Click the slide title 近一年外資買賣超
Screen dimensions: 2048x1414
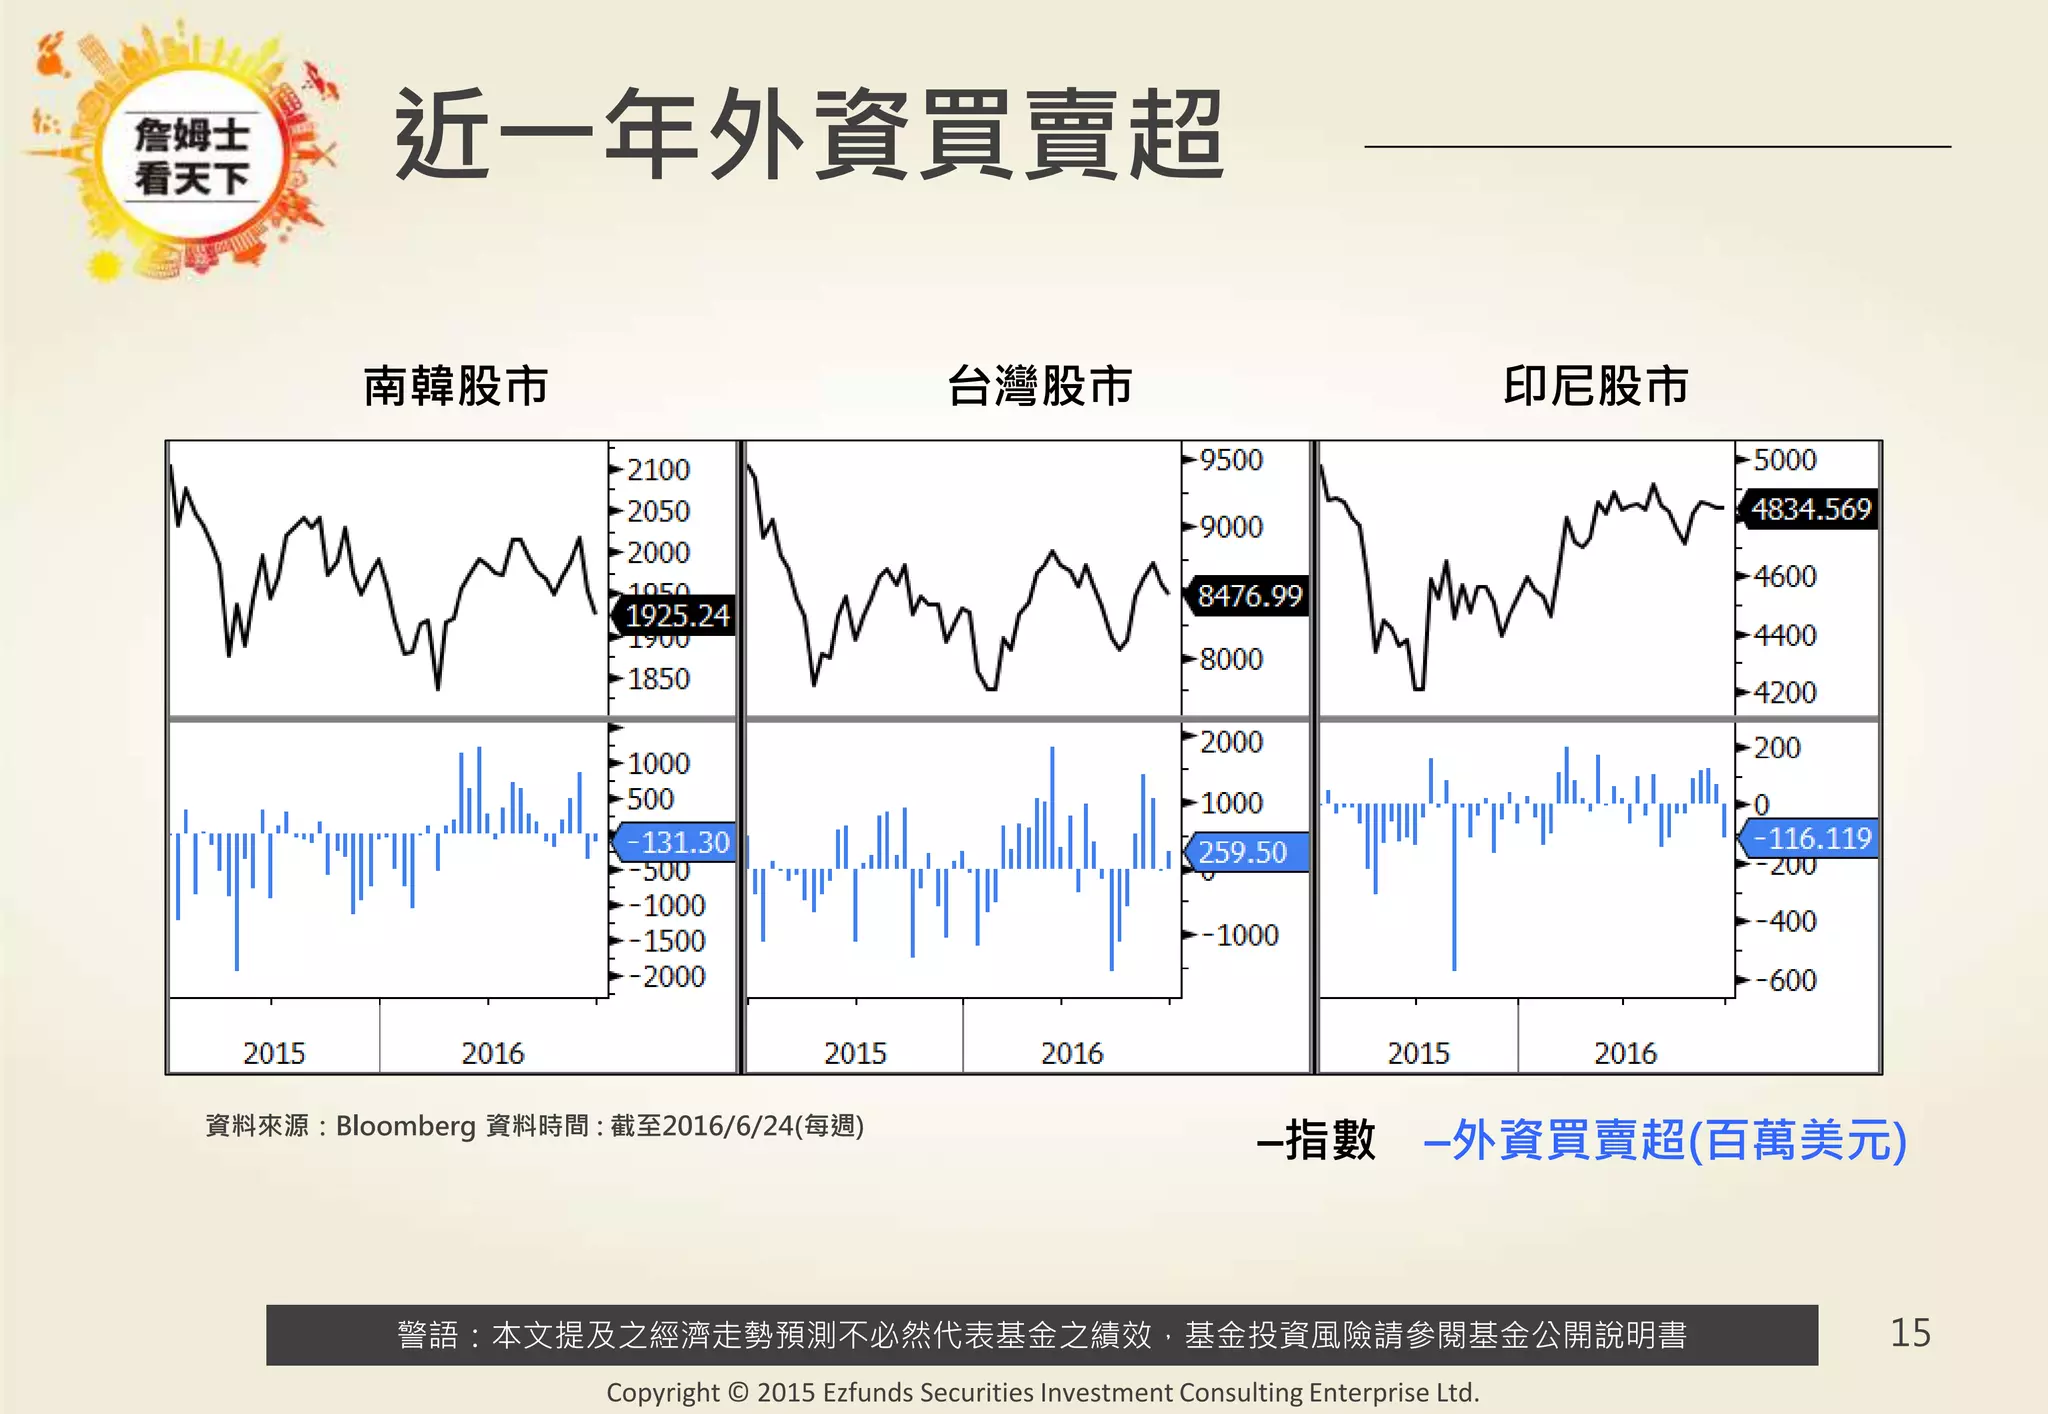810,135
